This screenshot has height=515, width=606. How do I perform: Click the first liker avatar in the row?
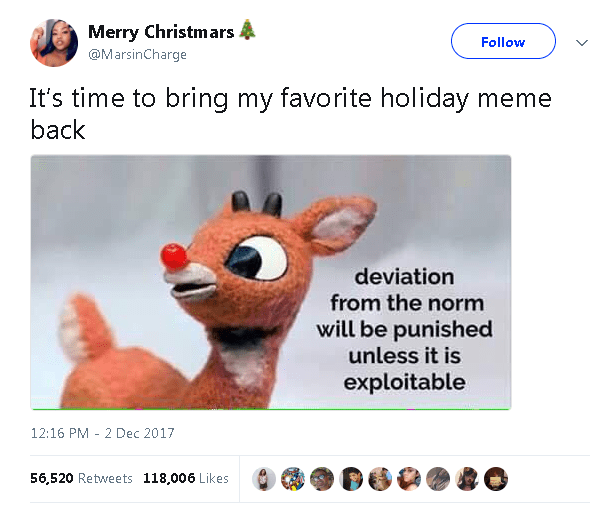click(x=264, y=479)
